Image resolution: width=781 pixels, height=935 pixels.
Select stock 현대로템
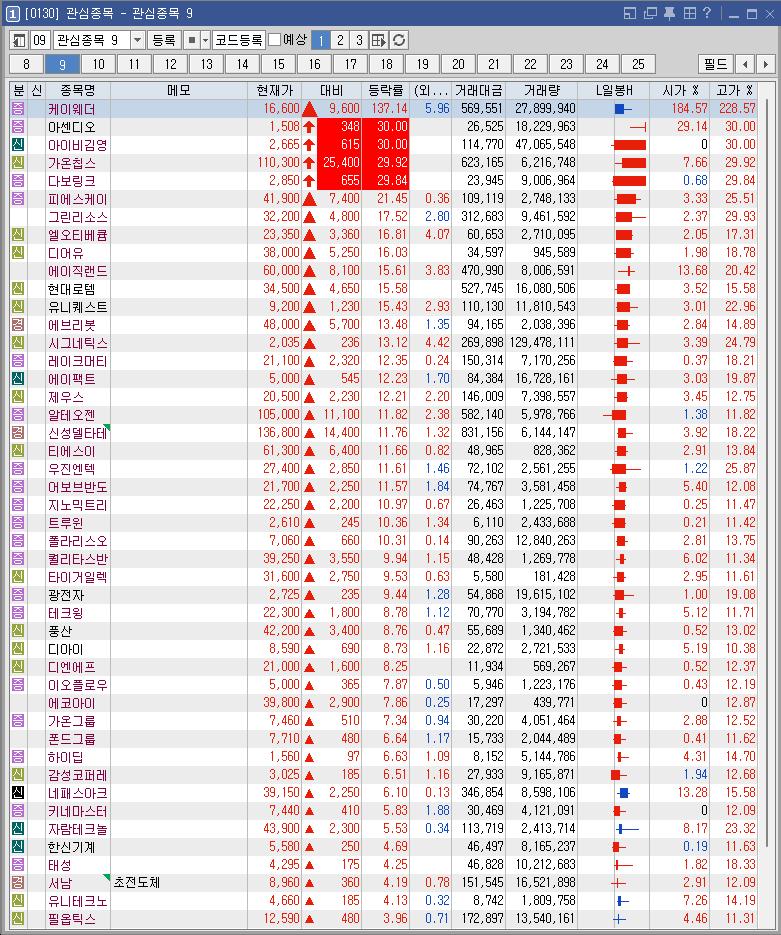(x=71, y=289)
